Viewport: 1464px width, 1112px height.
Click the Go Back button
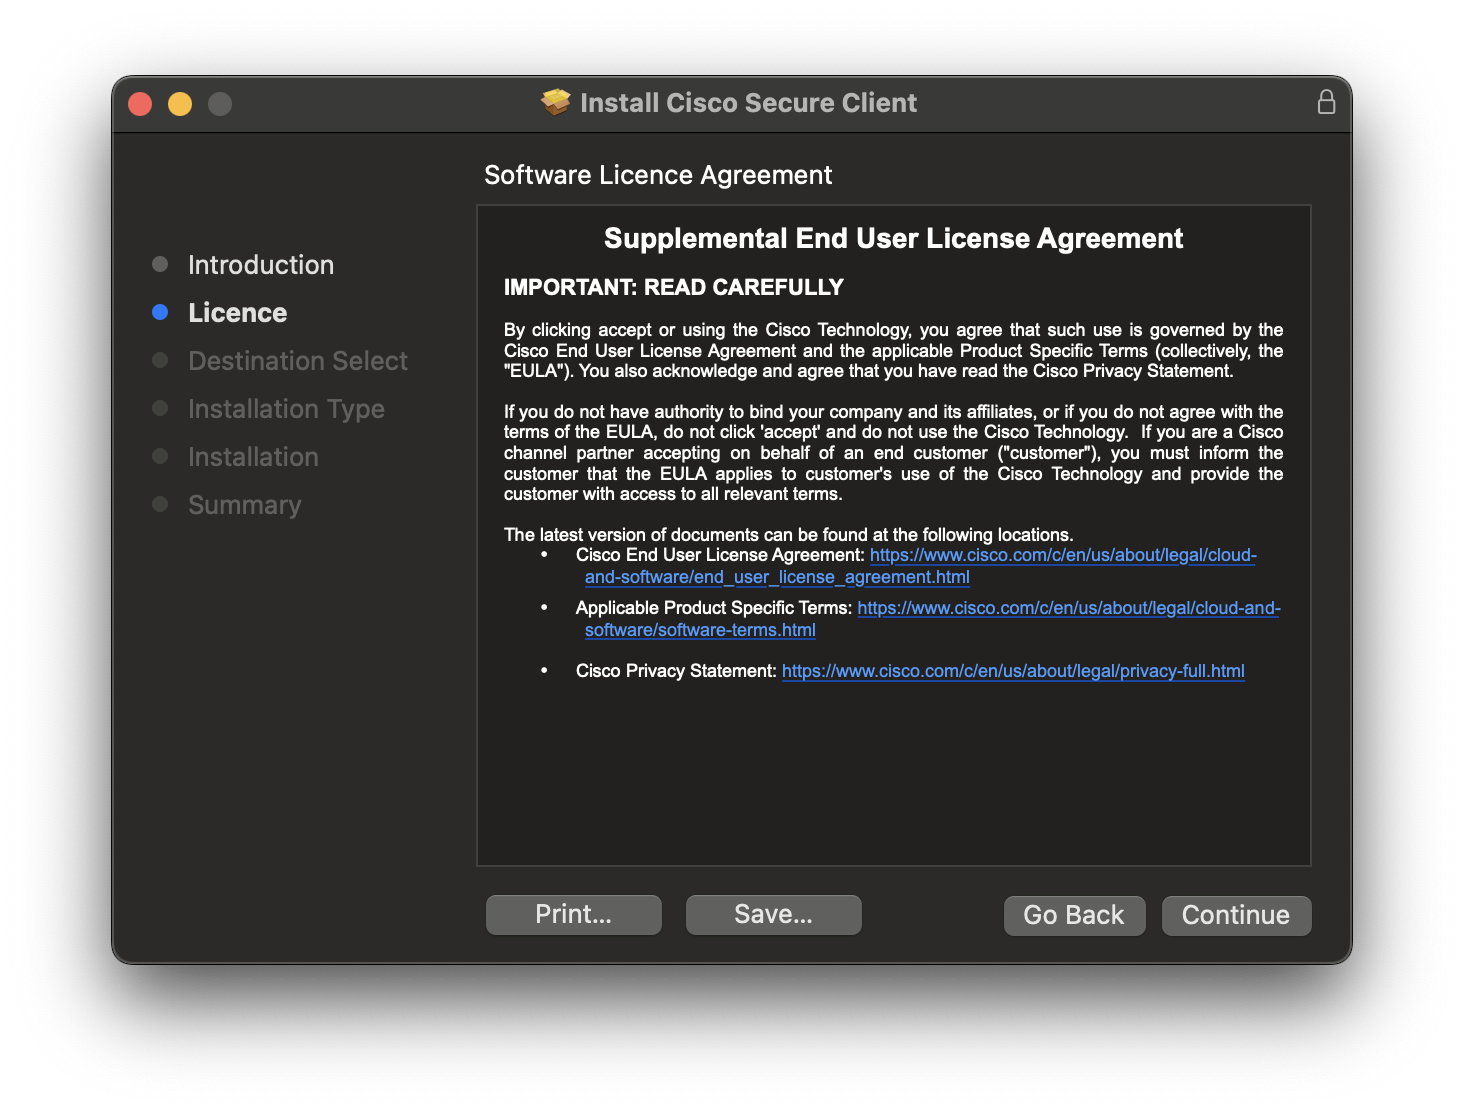pos(1074,915)
